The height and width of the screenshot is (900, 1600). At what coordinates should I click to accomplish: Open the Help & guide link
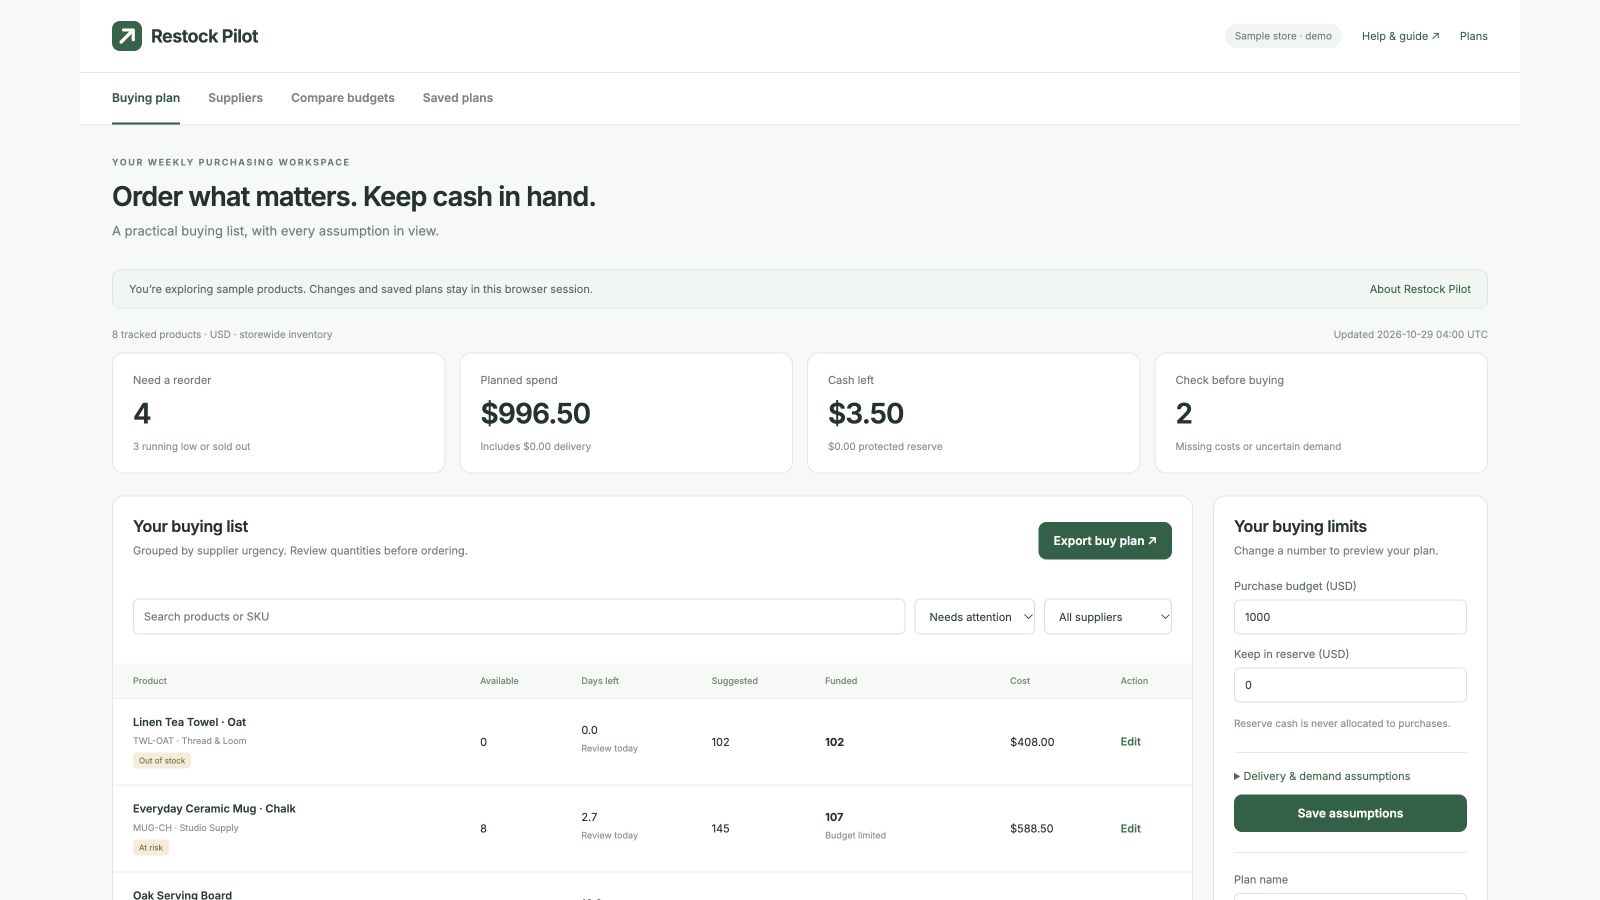click(1400, 36)
